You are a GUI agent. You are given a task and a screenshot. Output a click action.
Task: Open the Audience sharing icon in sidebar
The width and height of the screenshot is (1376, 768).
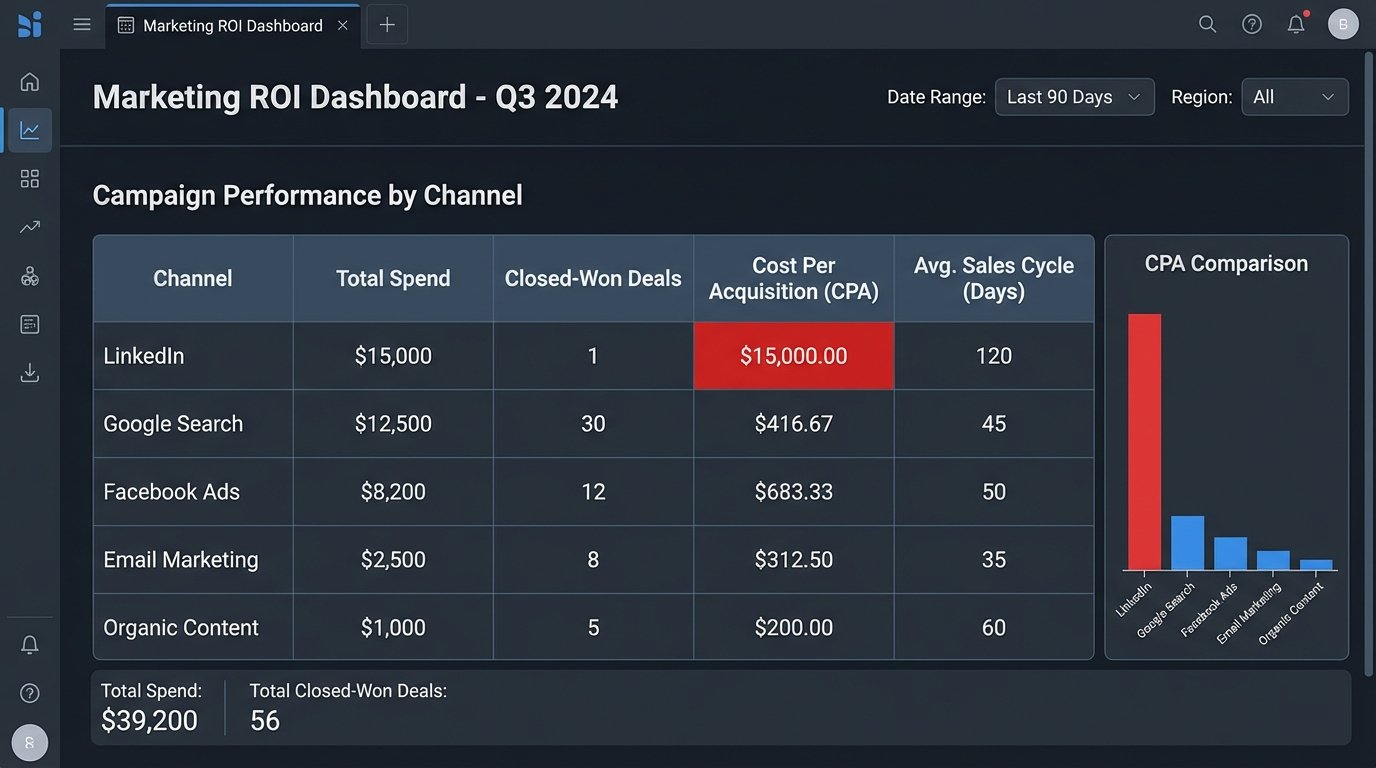click(x=29, y=275)
